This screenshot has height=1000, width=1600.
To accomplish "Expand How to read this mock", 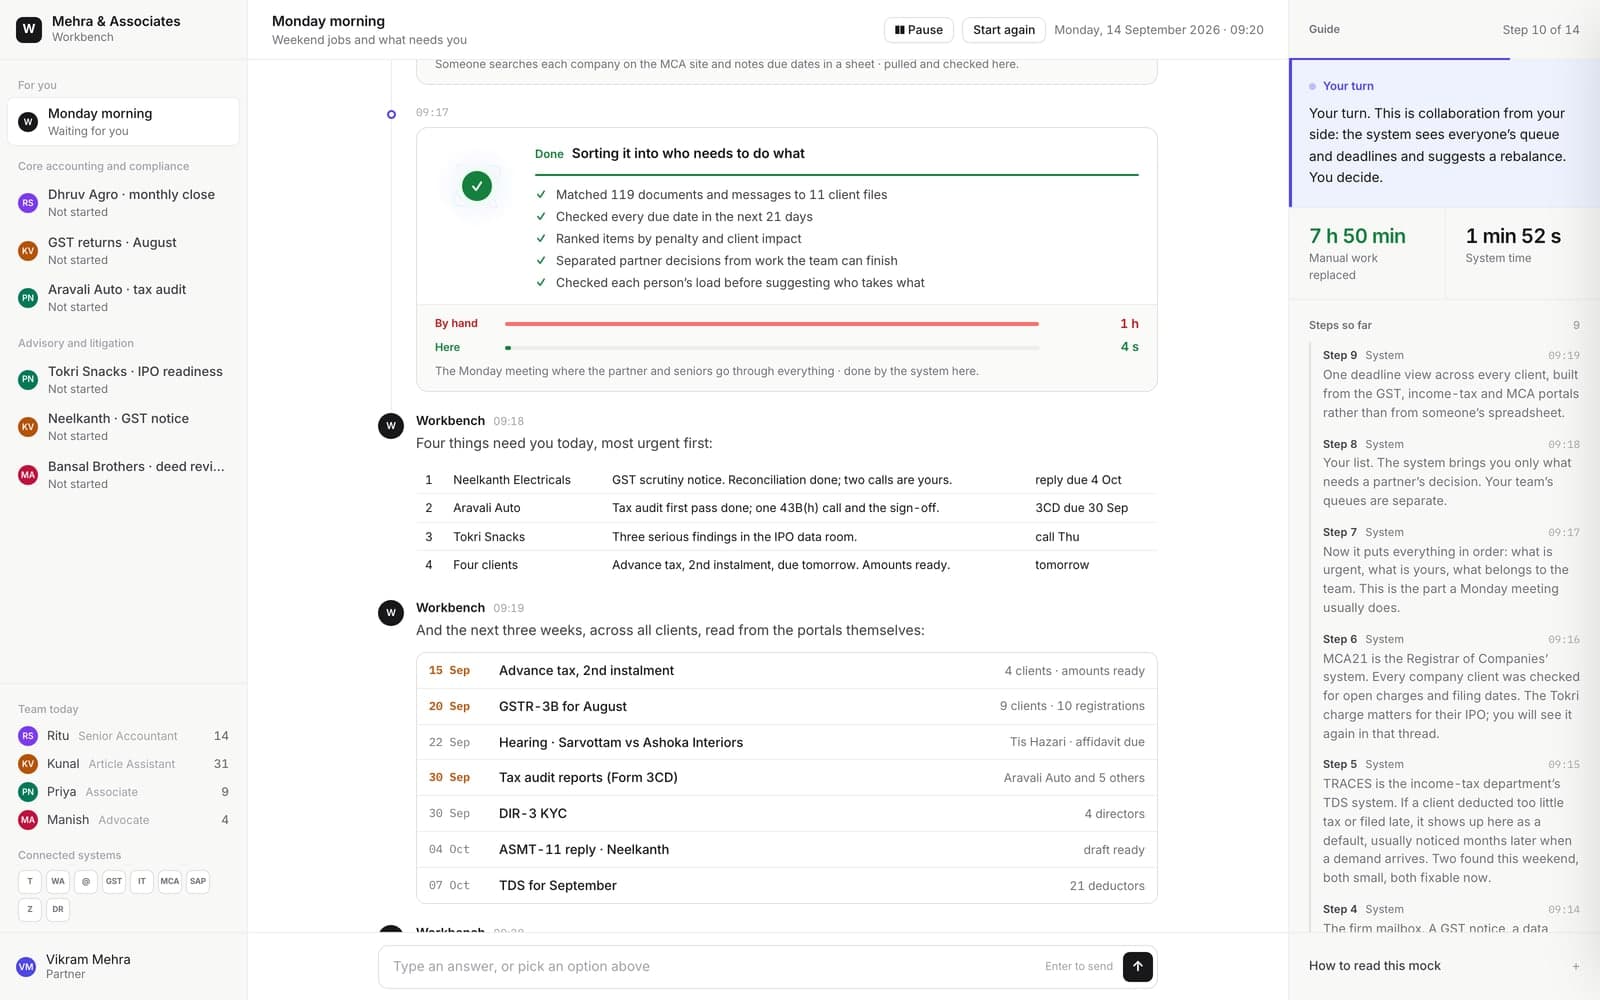I will (x=1444, y=966).
